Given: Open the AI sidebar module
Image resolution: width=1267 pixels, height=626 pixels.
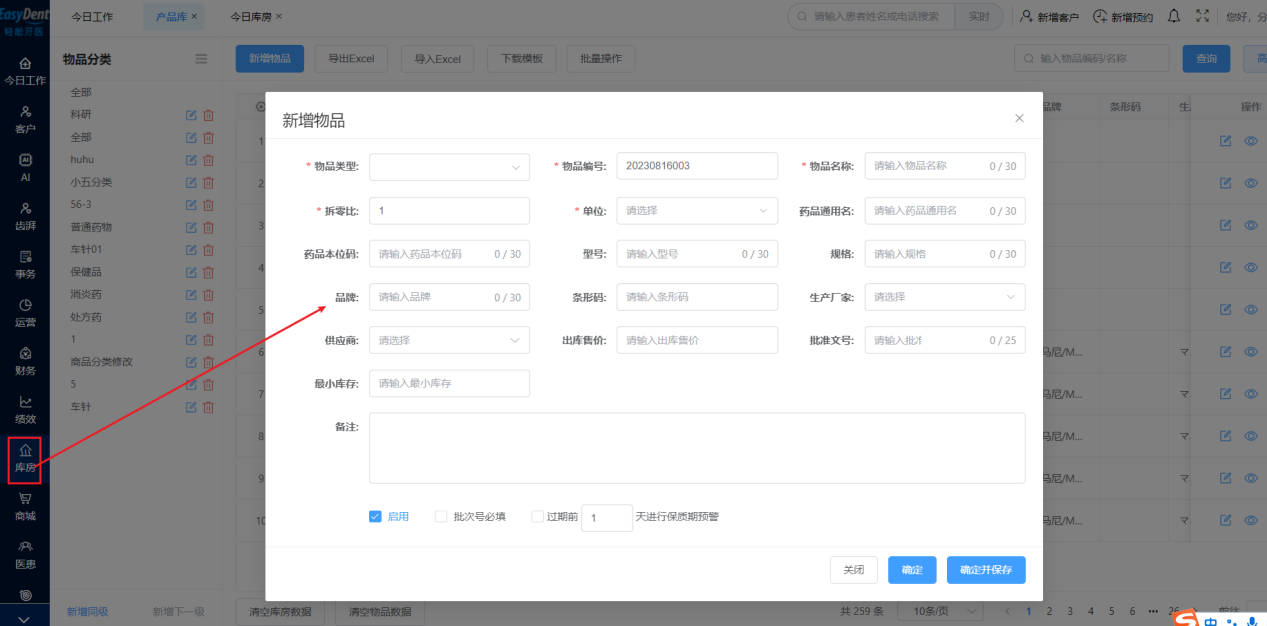Looking at the screenshot, I should [x=25, y=167].
